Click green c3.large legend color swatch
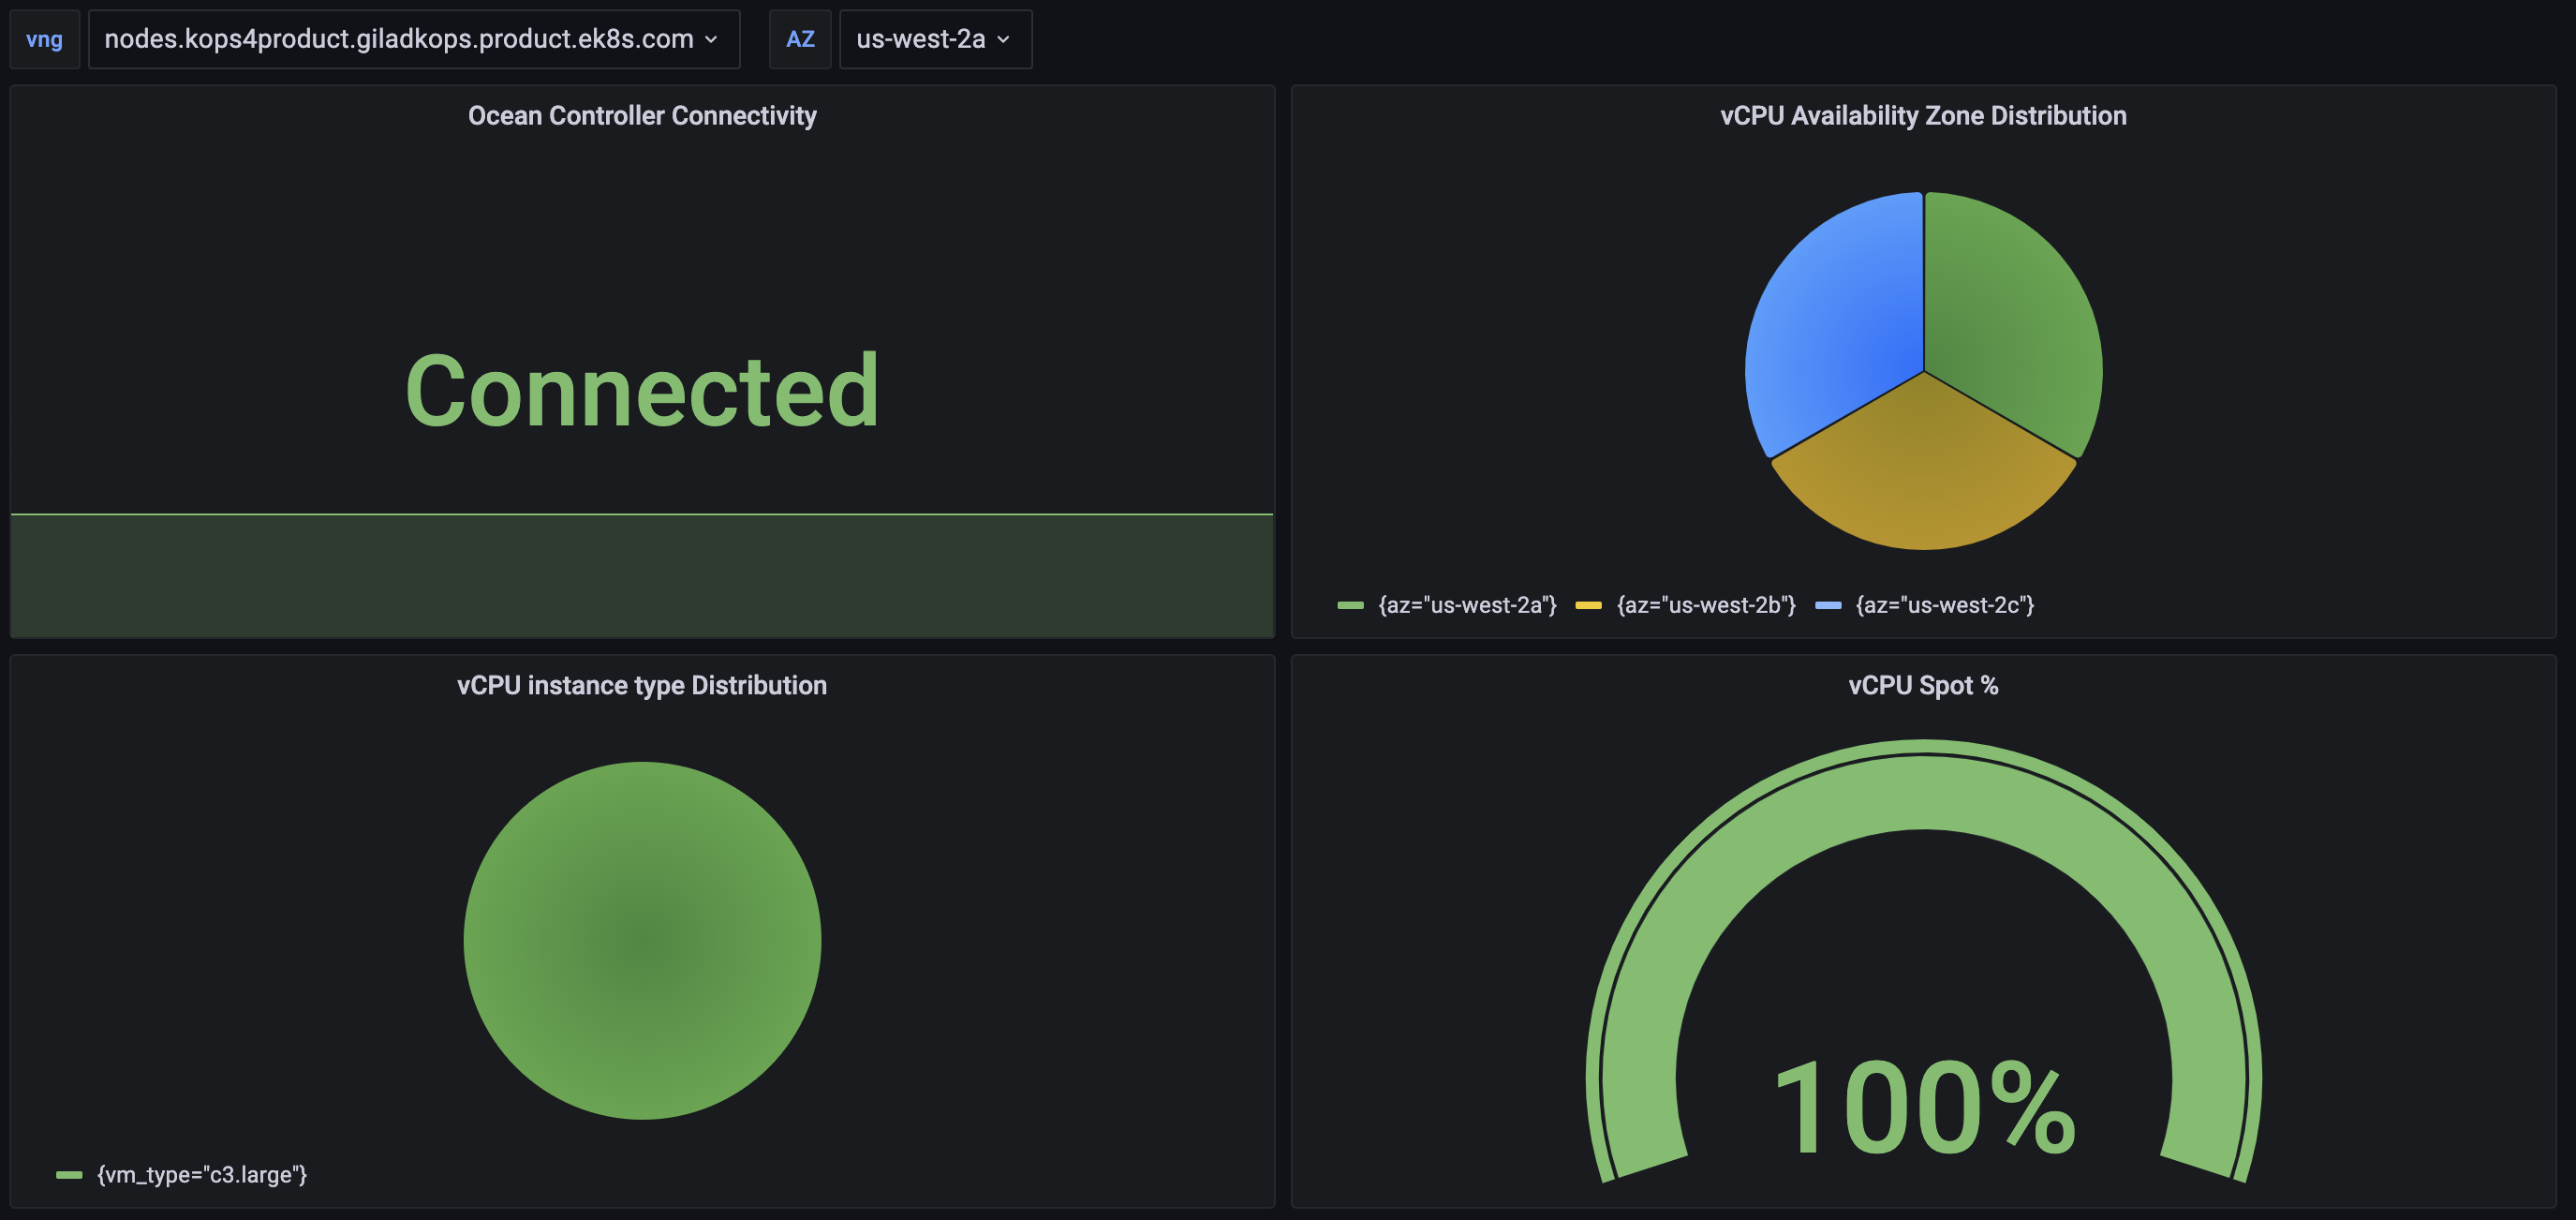 pyautogui.click(x=69, y=1175)
